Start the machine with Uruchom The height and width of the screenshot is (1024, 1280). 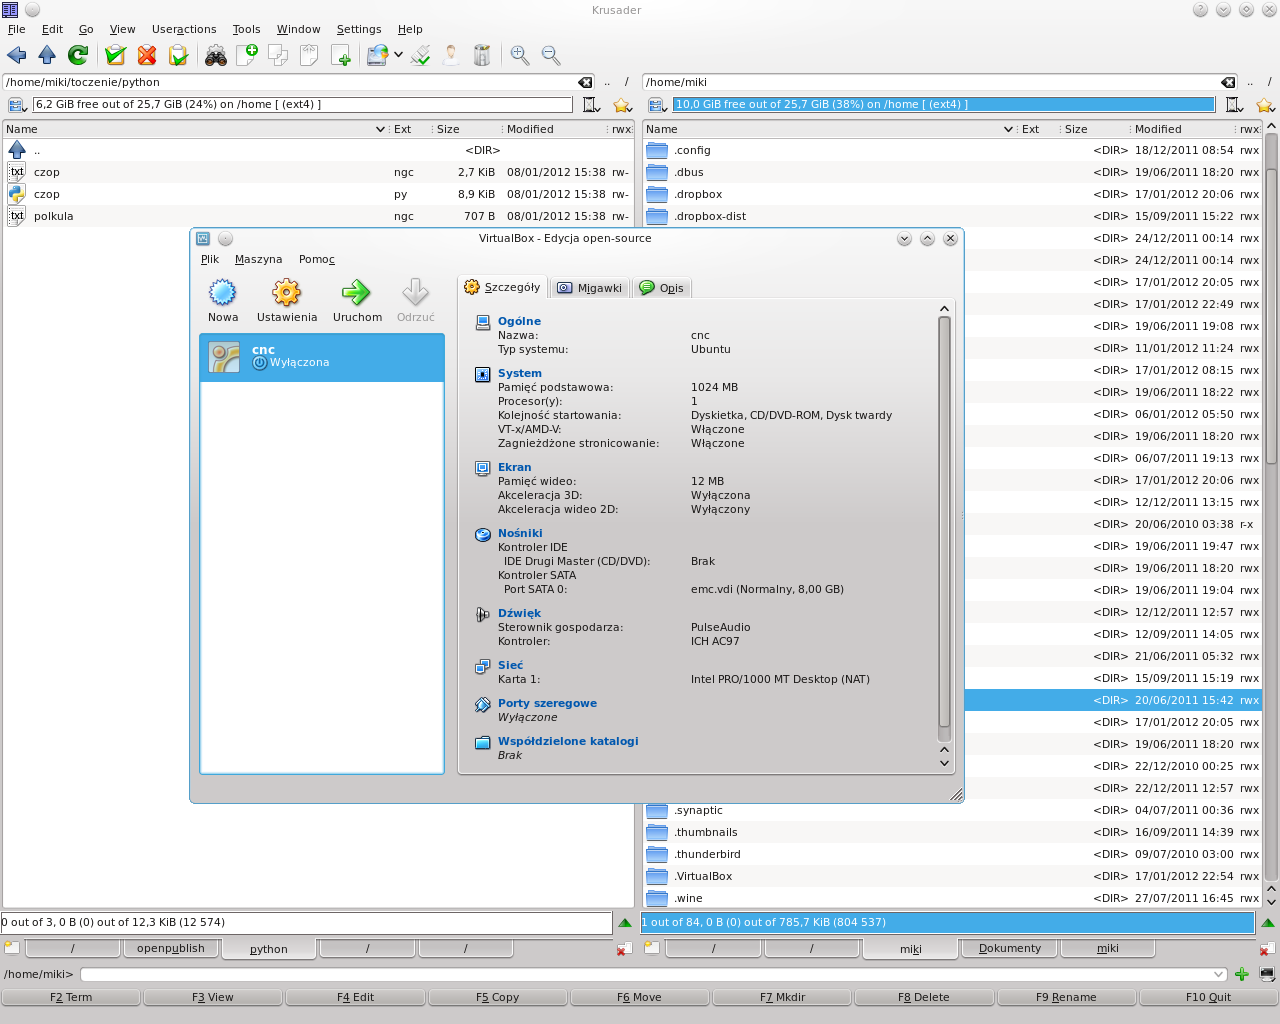pos(357,301)
